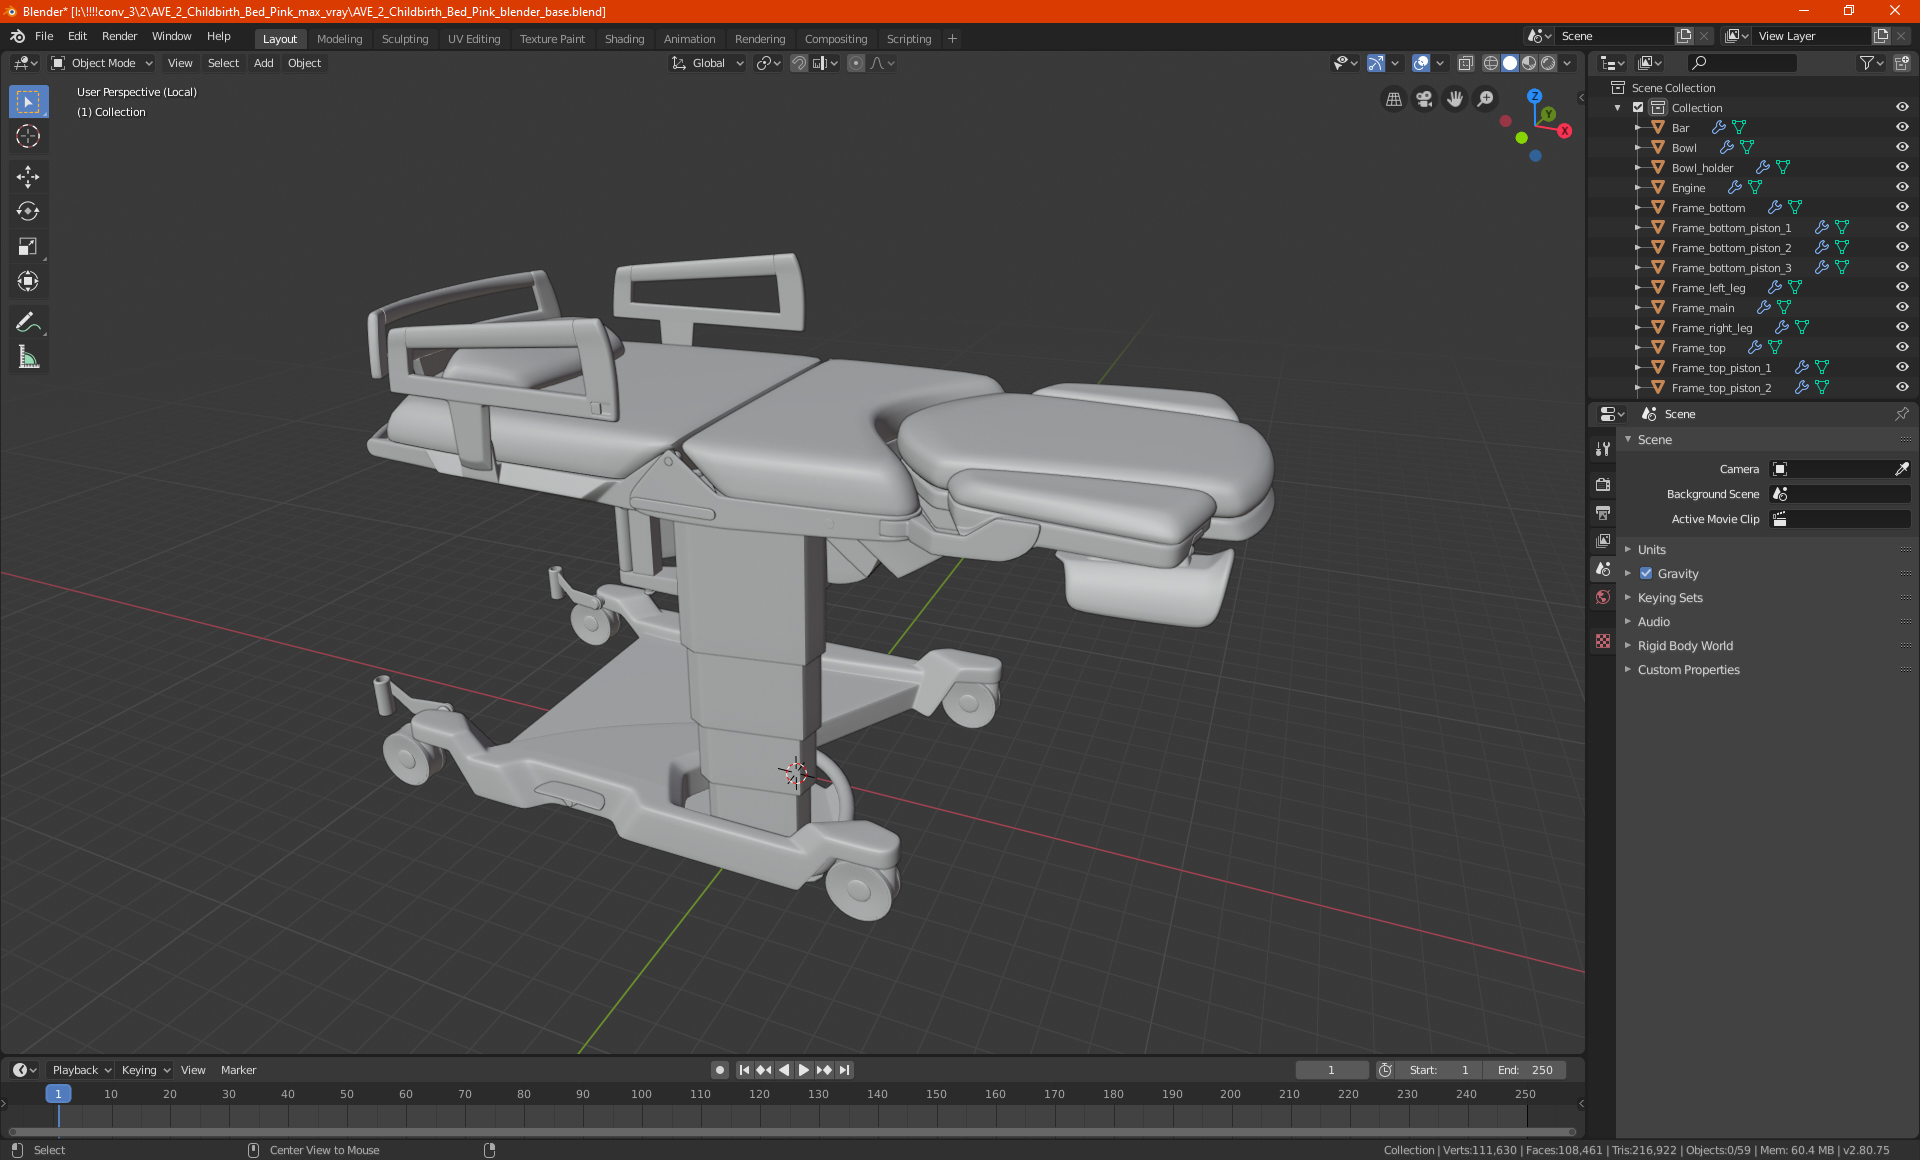Image resolution: width=1920 pixels, height=1160 pixels.
Task: Jump to the start frame
Action: coord(744,1070)
